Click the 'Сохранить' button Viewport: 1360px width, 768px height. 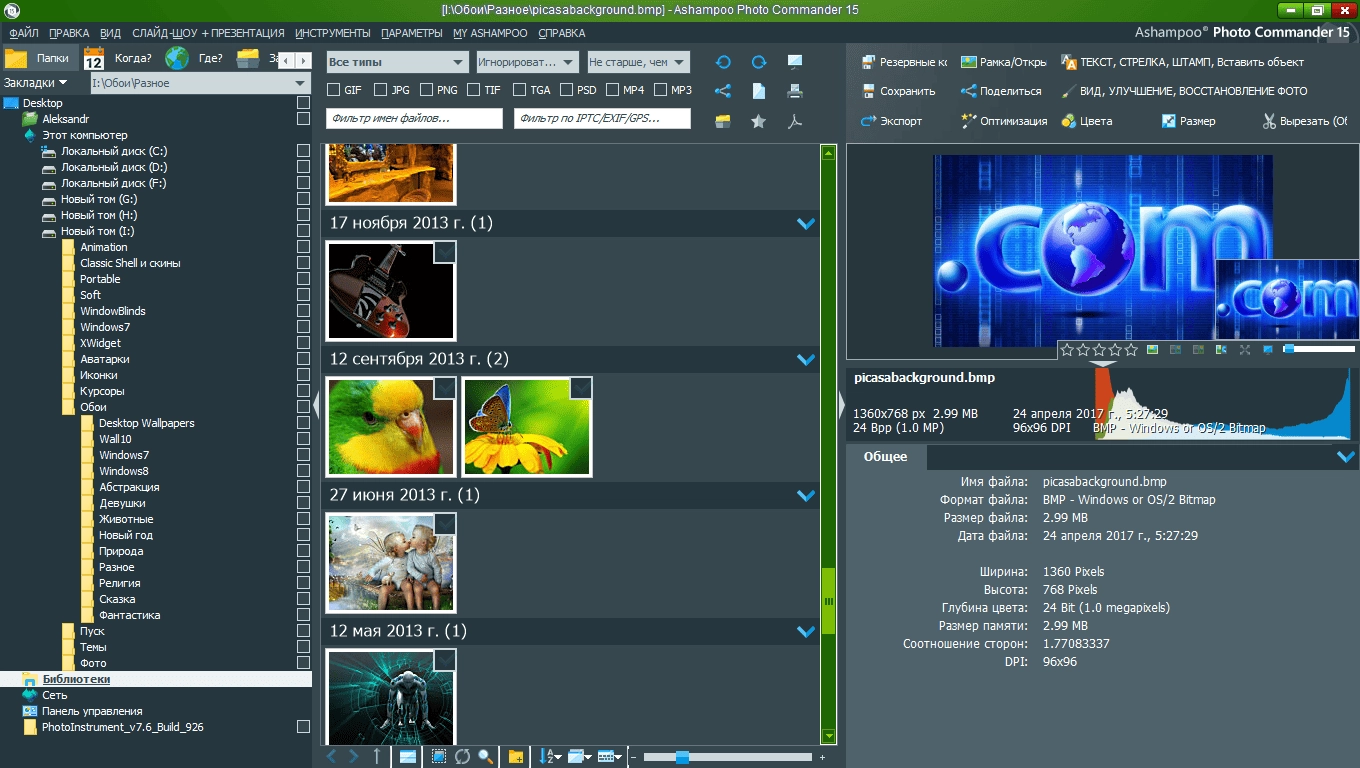[899, 91]
